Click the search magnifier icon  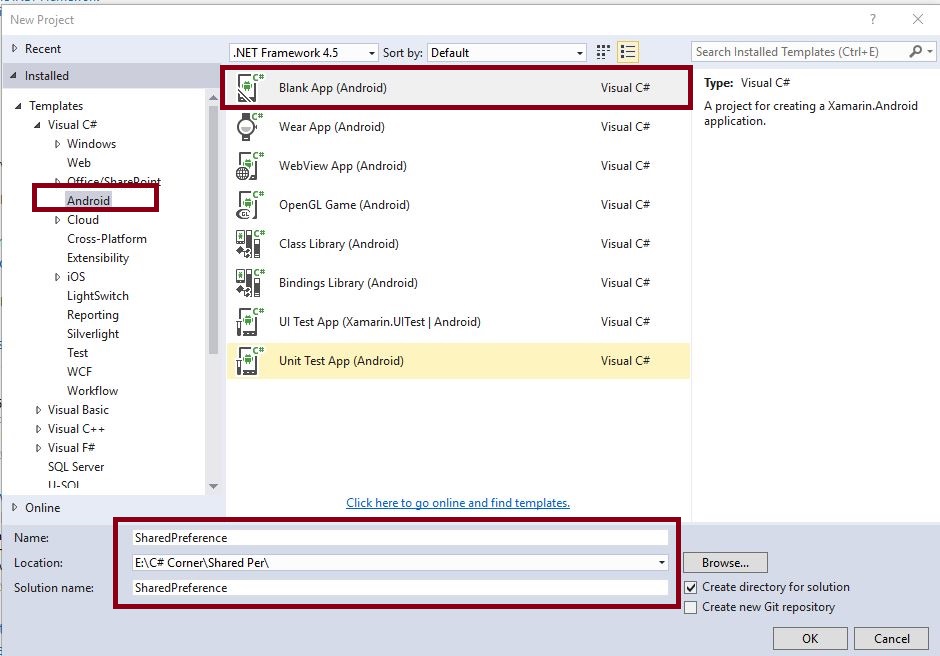click(x=915, y=52)
